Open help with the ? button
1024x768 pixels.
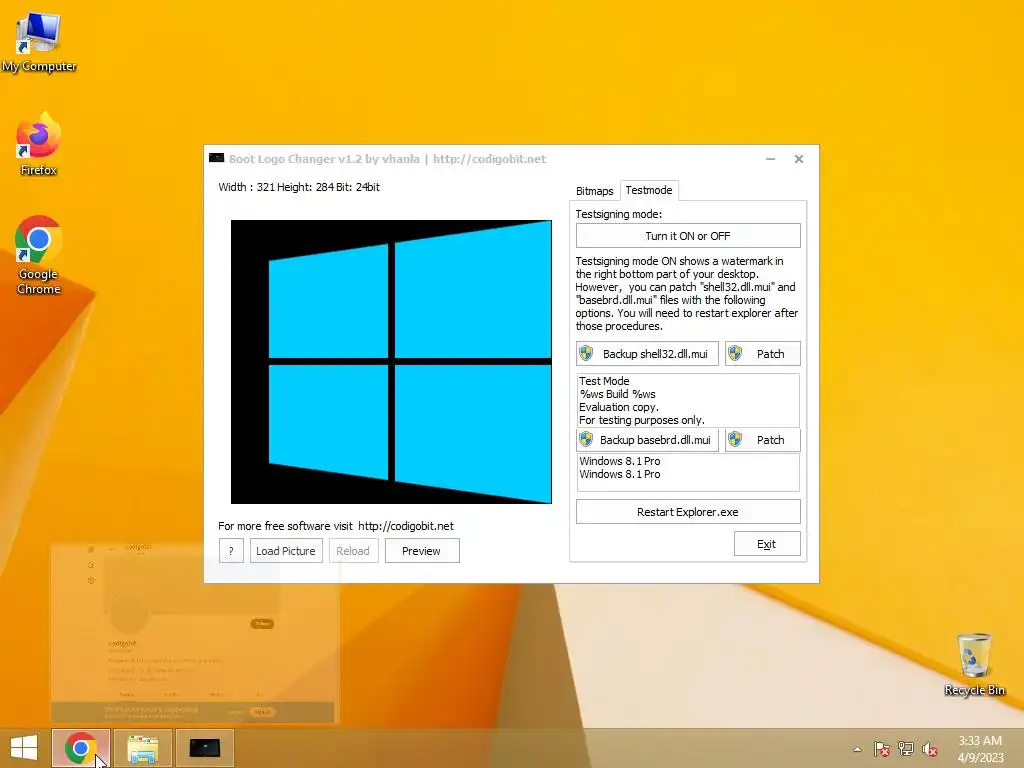(231, 551)
